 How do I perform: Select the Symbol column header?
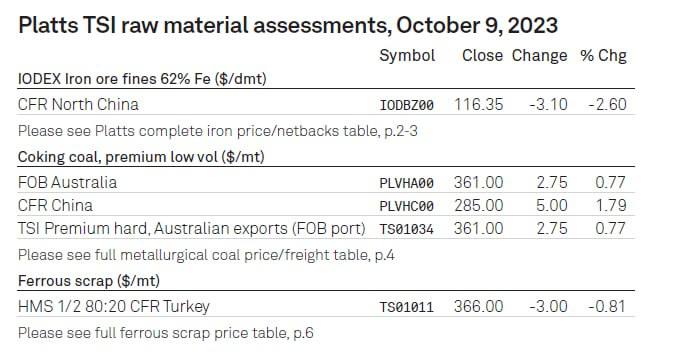pos(407,56)
